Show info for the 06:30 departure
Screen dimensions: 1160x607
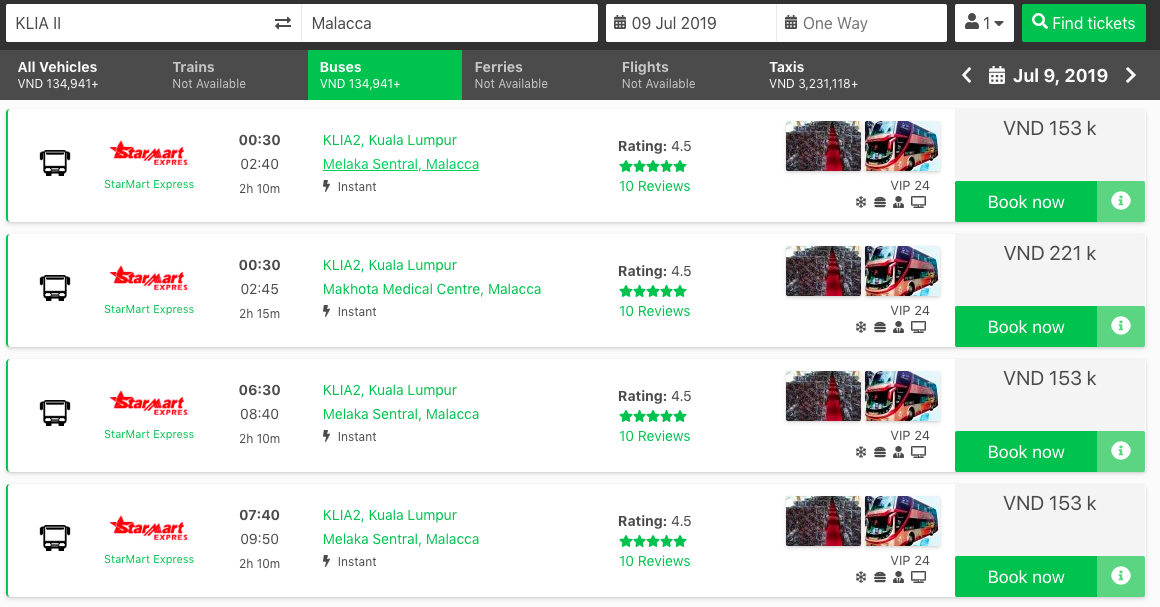[1121, 451]
